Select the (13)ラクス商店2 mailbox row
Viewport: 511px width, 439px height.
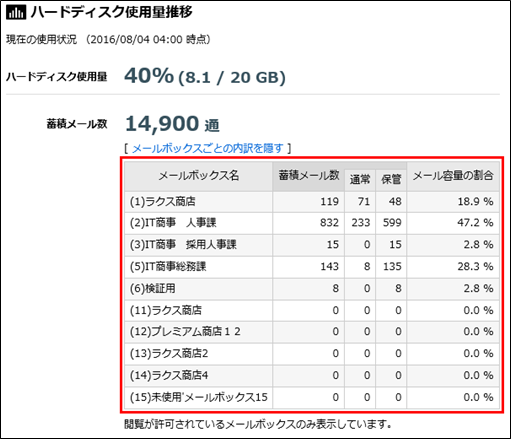pos(312,354)
